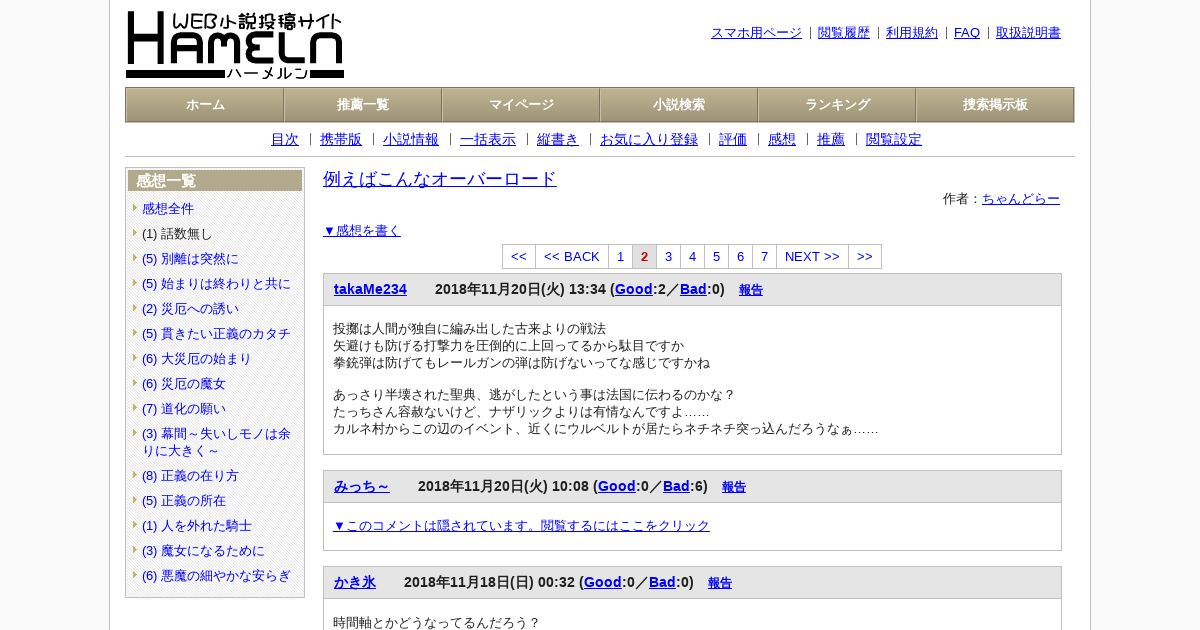This screenshot has height=630, width=1200.
Task: Go to comments page 7
Action: [764, 257]
